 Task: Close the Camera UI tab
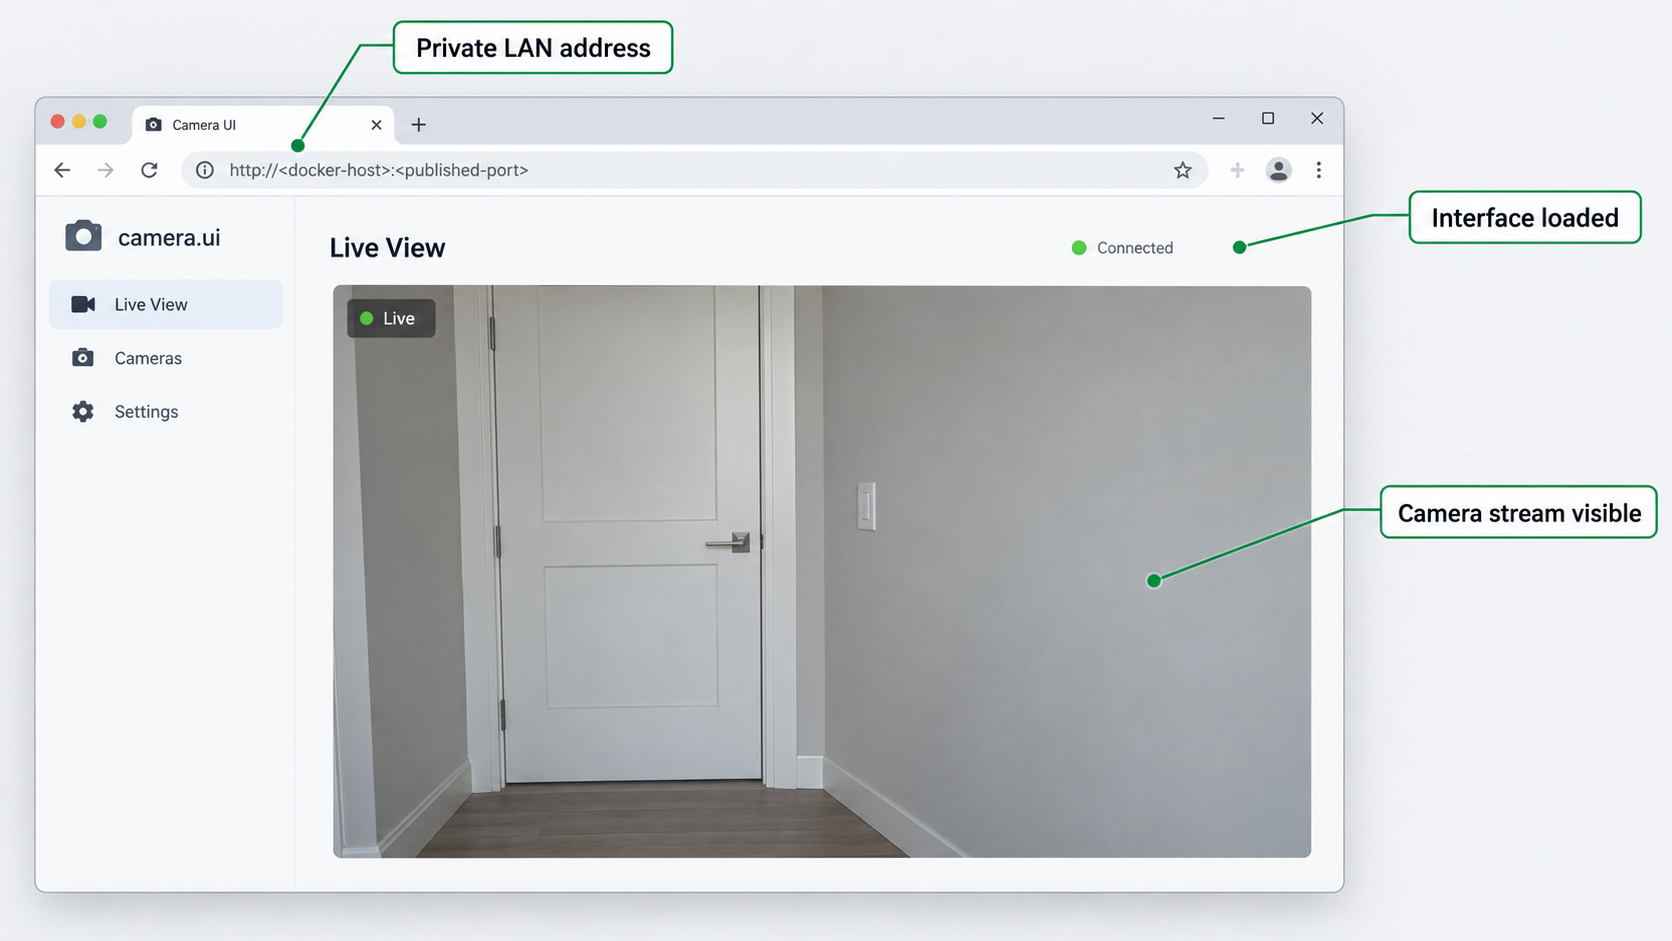376,125
